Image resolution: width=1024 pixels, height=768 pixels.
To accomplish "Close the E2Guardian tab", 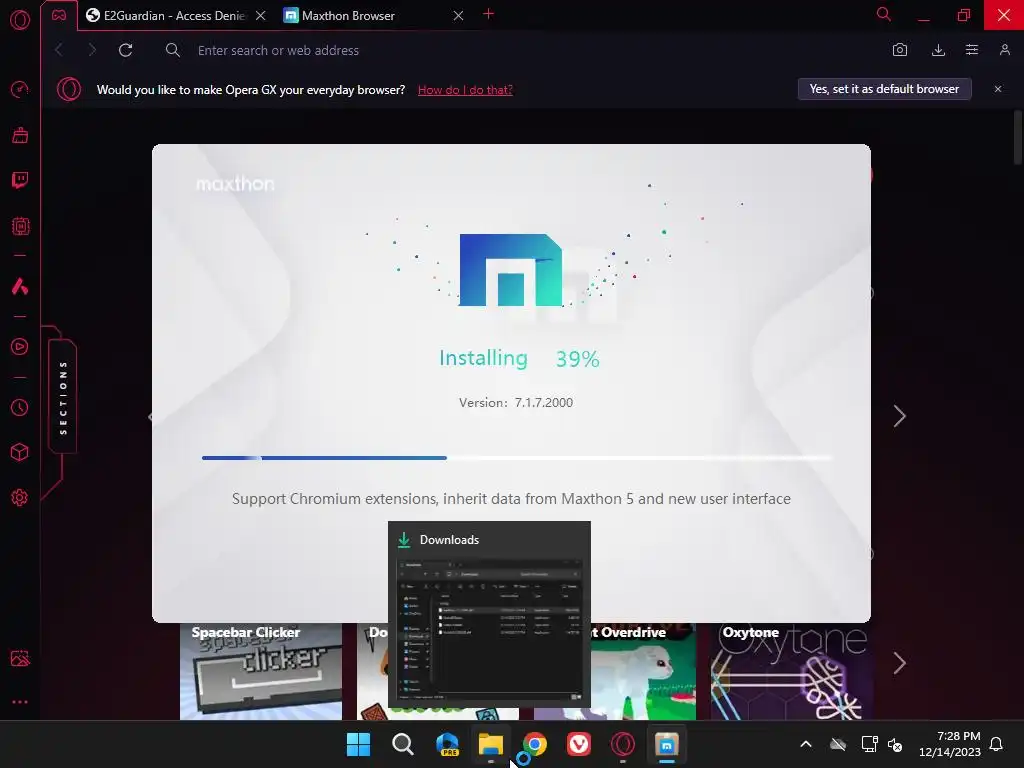I will coord(261,16).
